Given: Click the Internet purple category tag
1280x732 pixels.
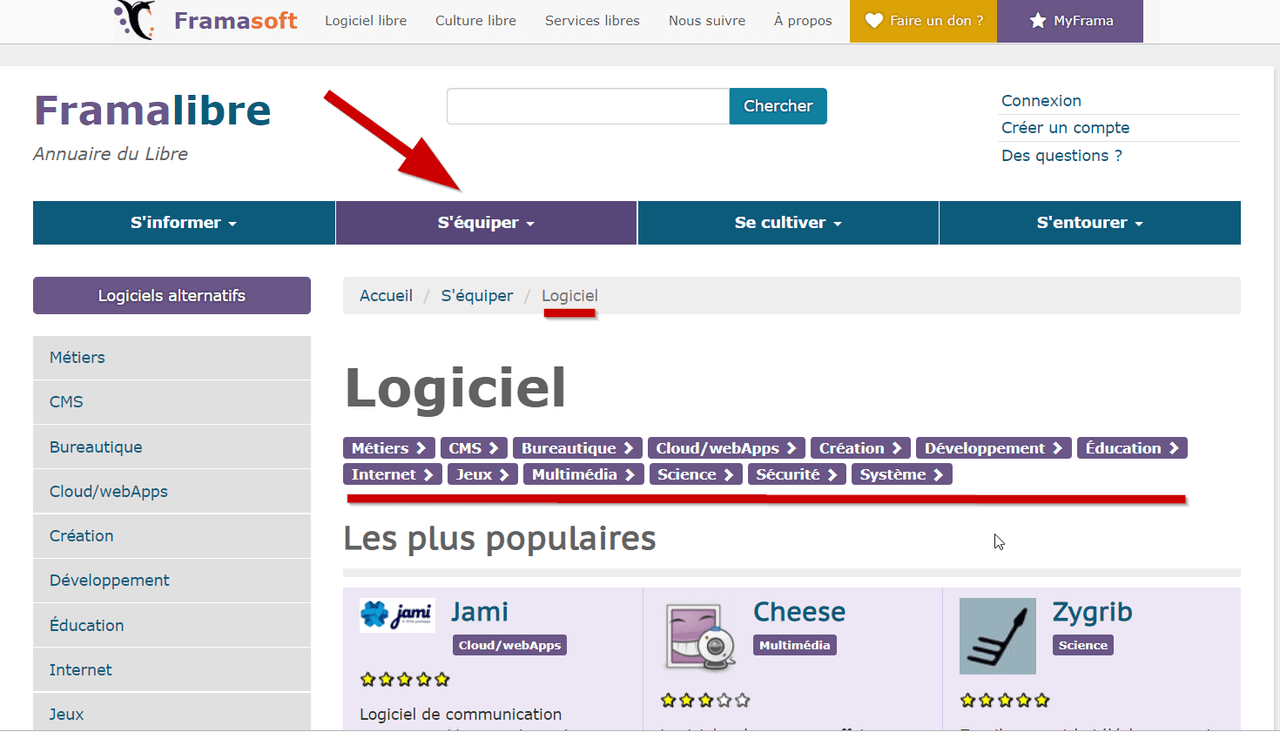Looking at the screenshot, I should tap(392, 474).
